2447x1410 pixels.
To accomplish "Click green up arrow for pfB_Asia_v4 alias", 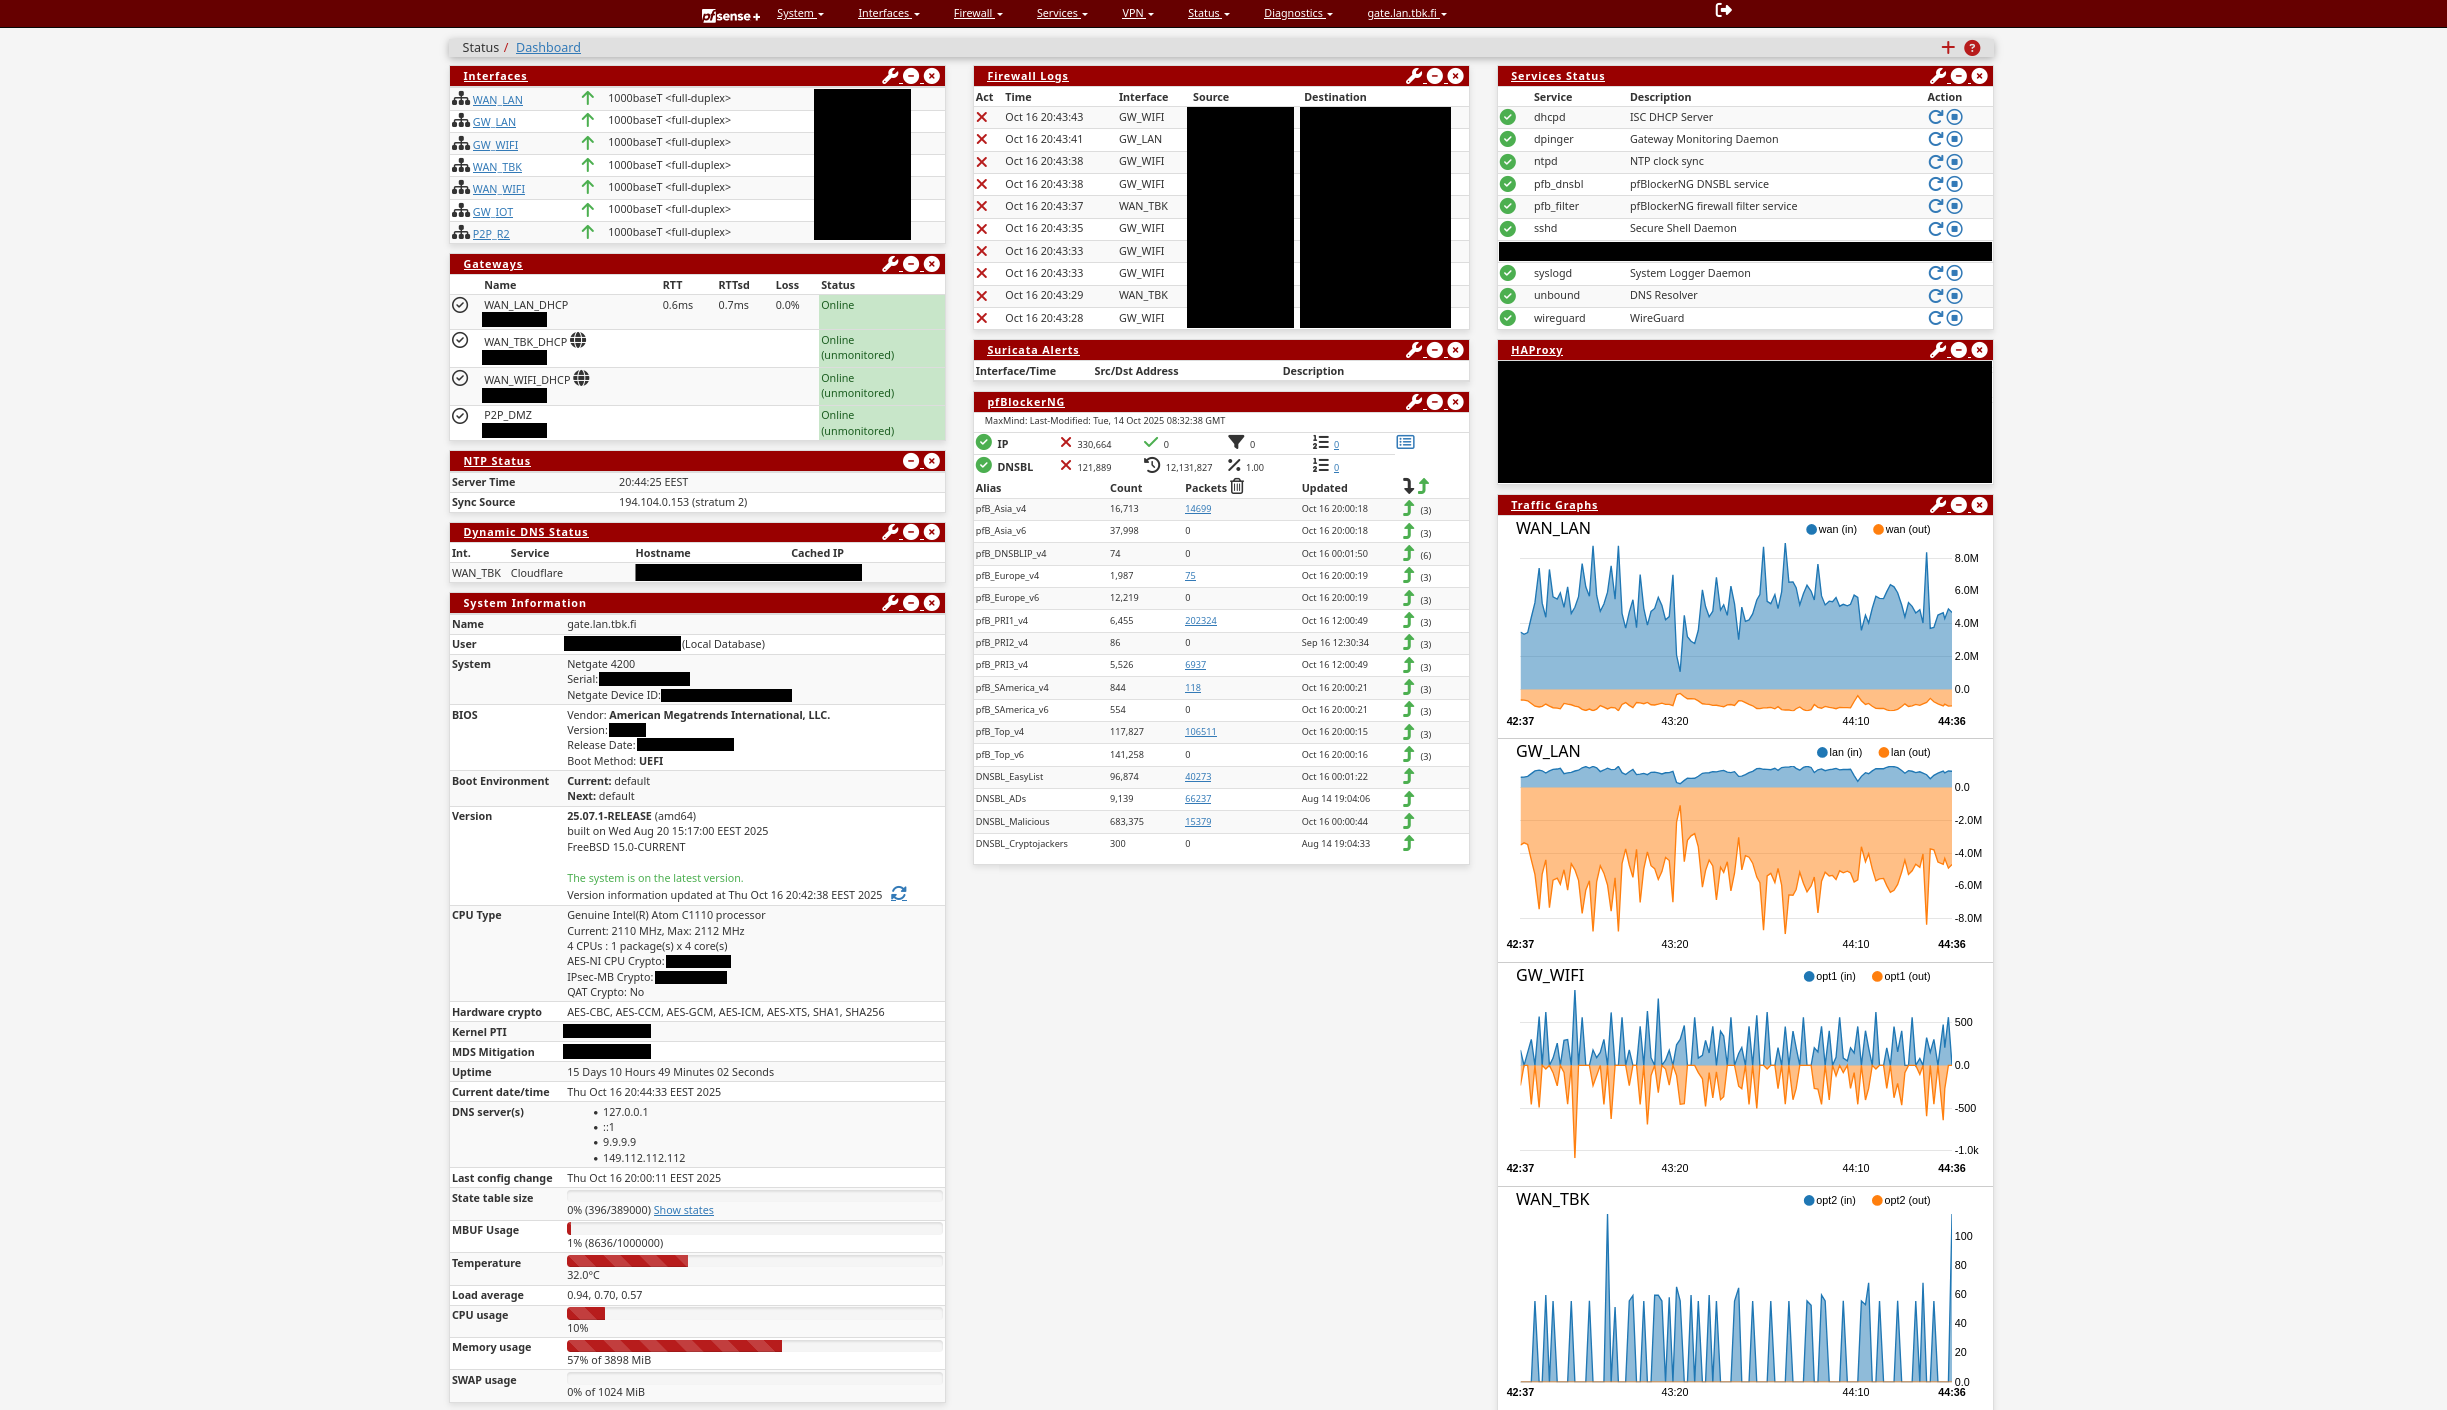I will 1408,508.
